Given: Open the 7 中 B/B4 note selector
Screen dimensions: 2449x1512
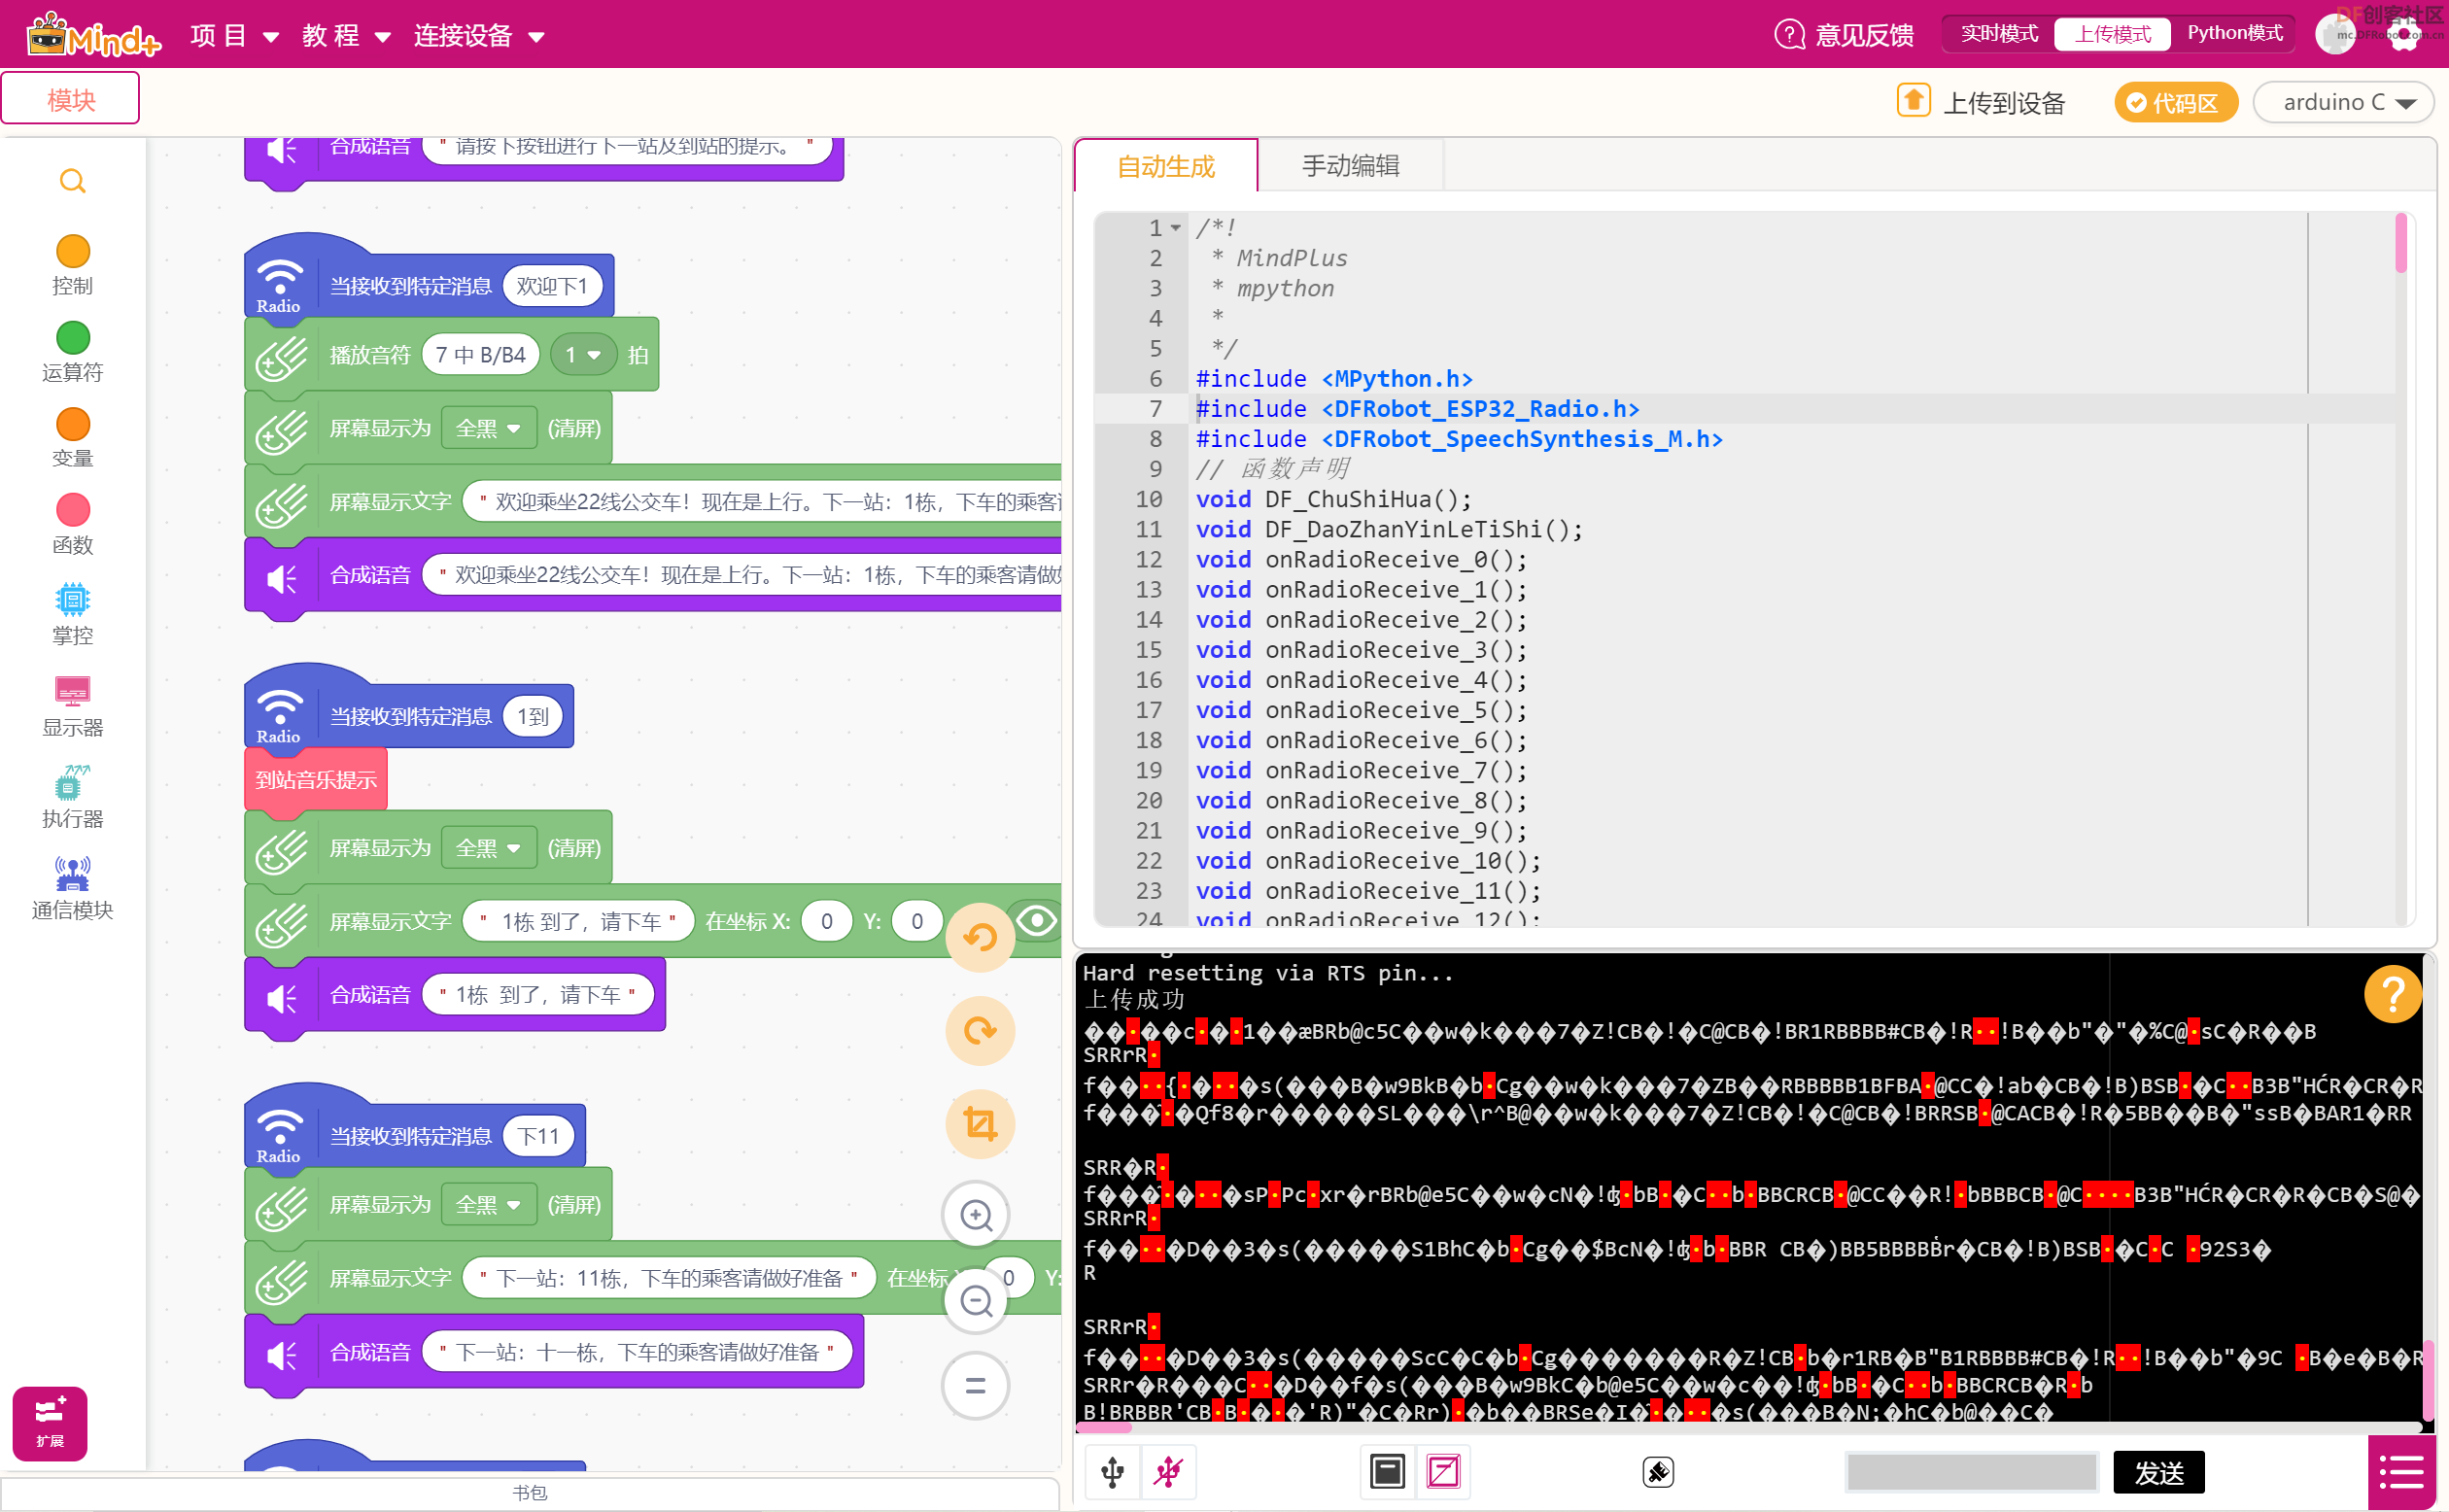Looking at the screenshot, I should [x=480, y=355].
